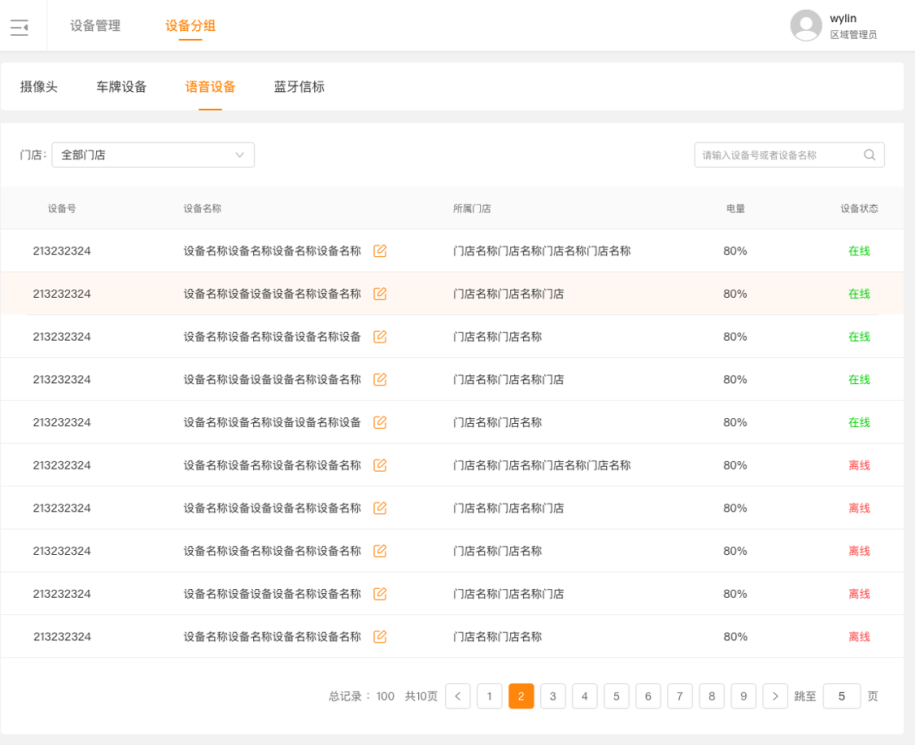Click the sidebar collapse icon at top left
915x745 pixels.
click(x=19, y=26)
